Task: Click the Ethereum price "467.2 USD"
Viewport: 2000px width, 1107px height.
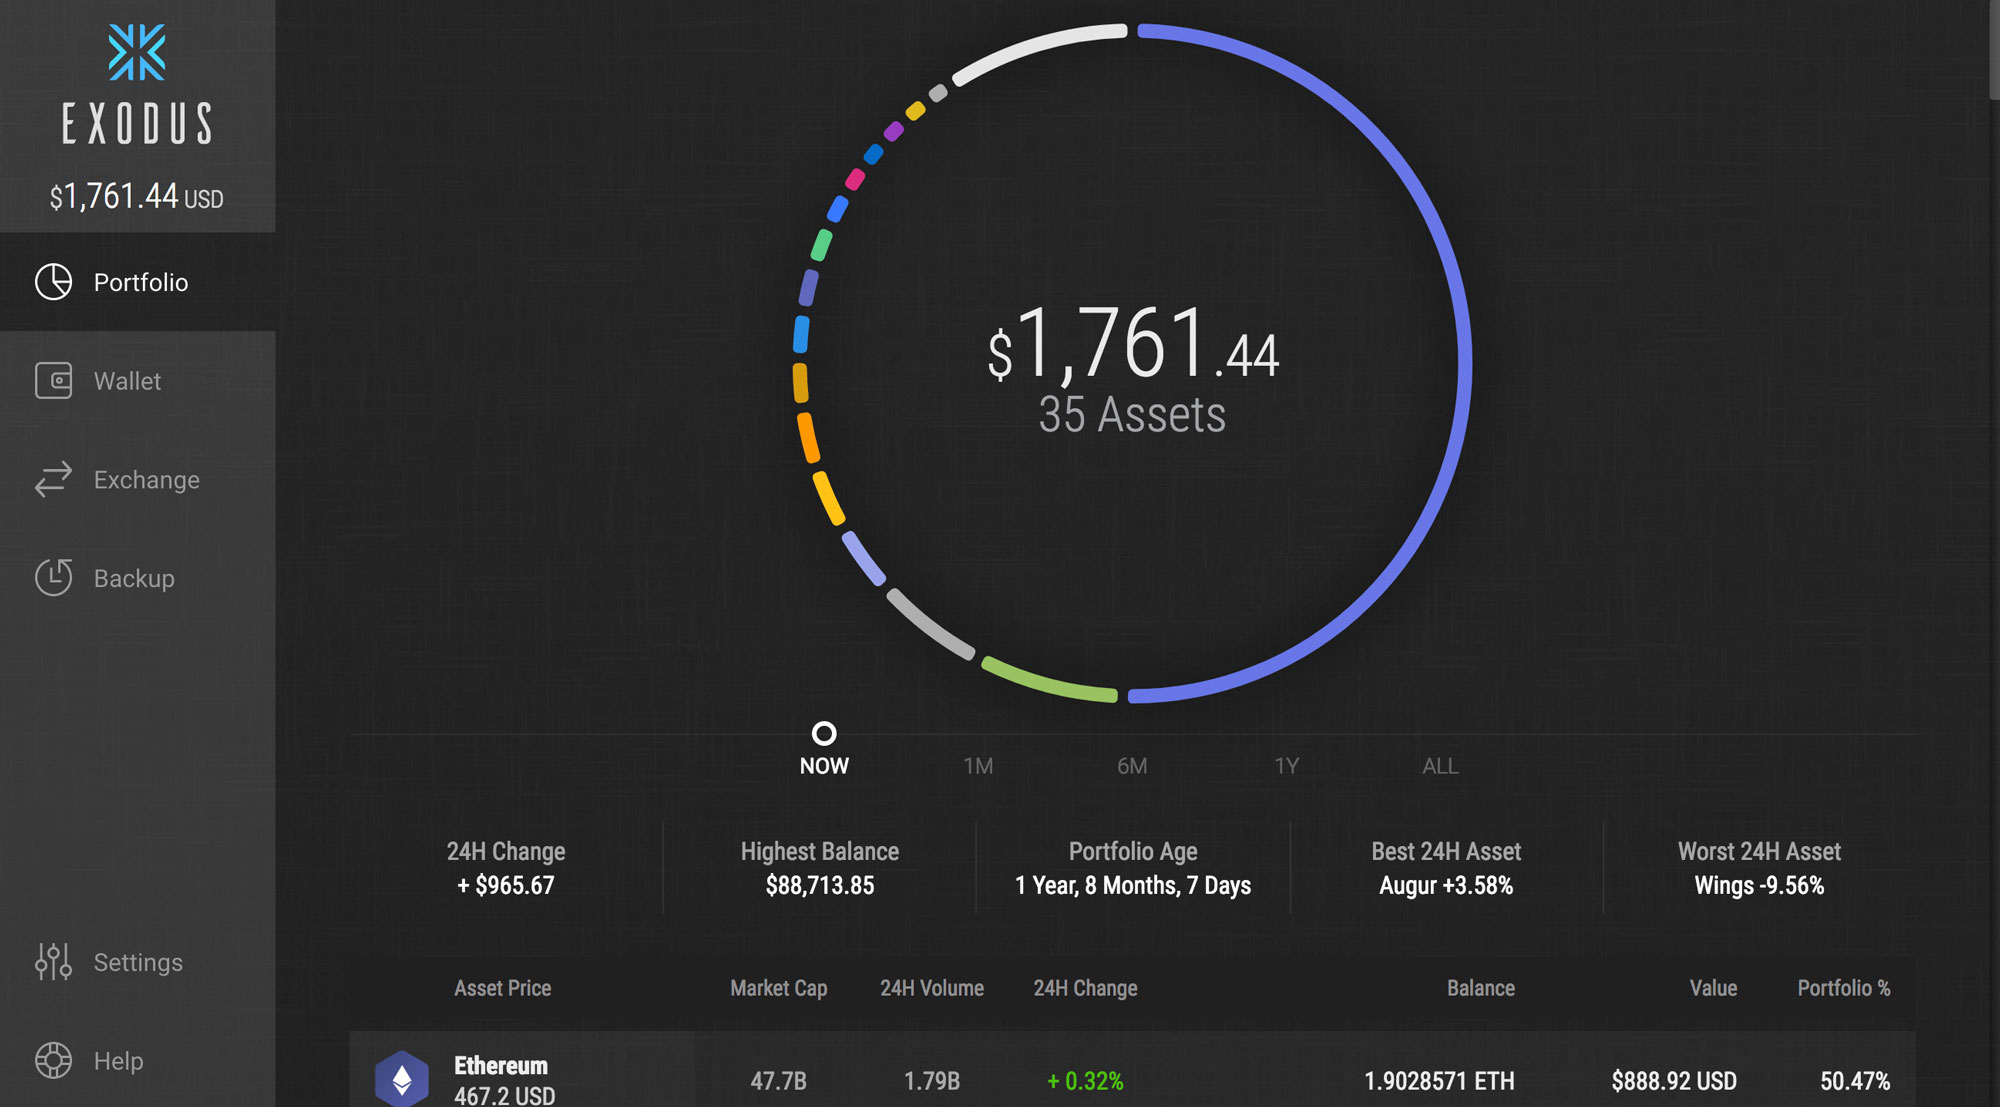Action: [x=504, y=1095]
